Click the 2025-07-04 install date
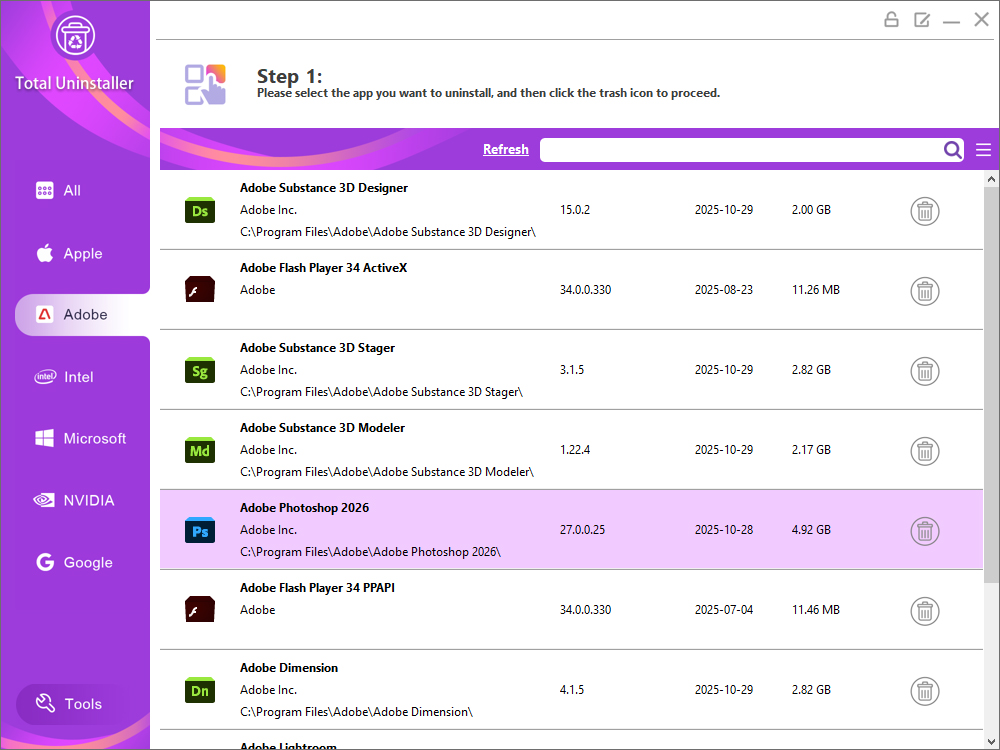Viewport: 1000px width, 750px height. point(724,610)
